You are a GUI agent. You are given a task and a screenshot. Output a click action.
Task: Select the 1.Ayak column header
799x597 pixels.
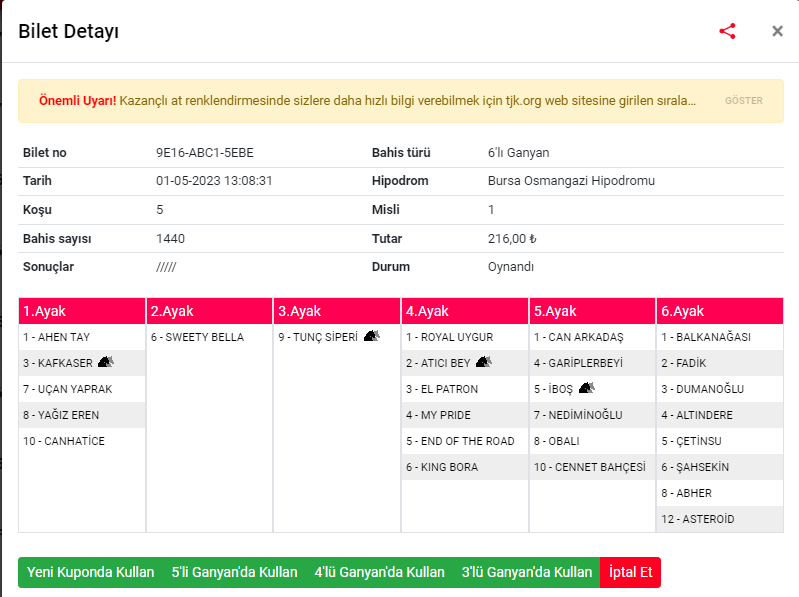click(x=82, y=311)
